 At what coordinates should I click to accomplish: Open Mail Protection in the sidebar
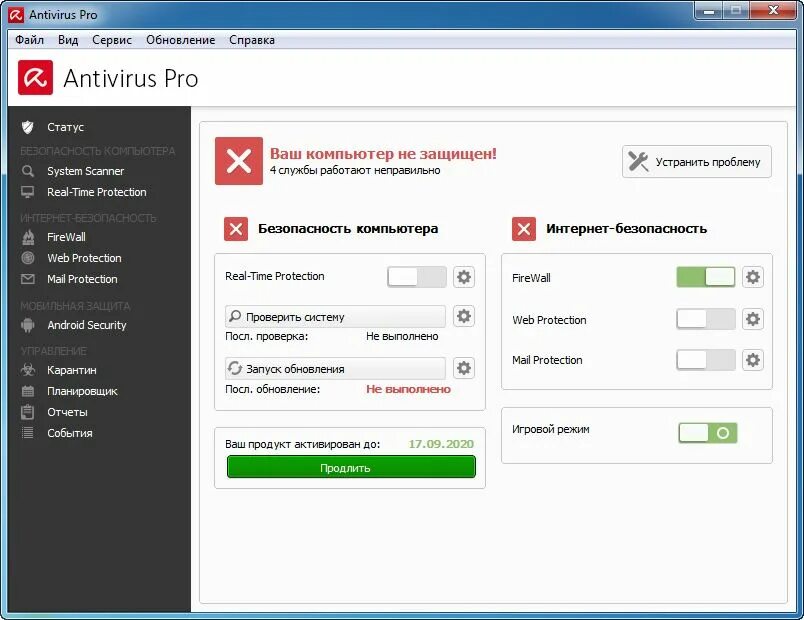pos(82,279)
